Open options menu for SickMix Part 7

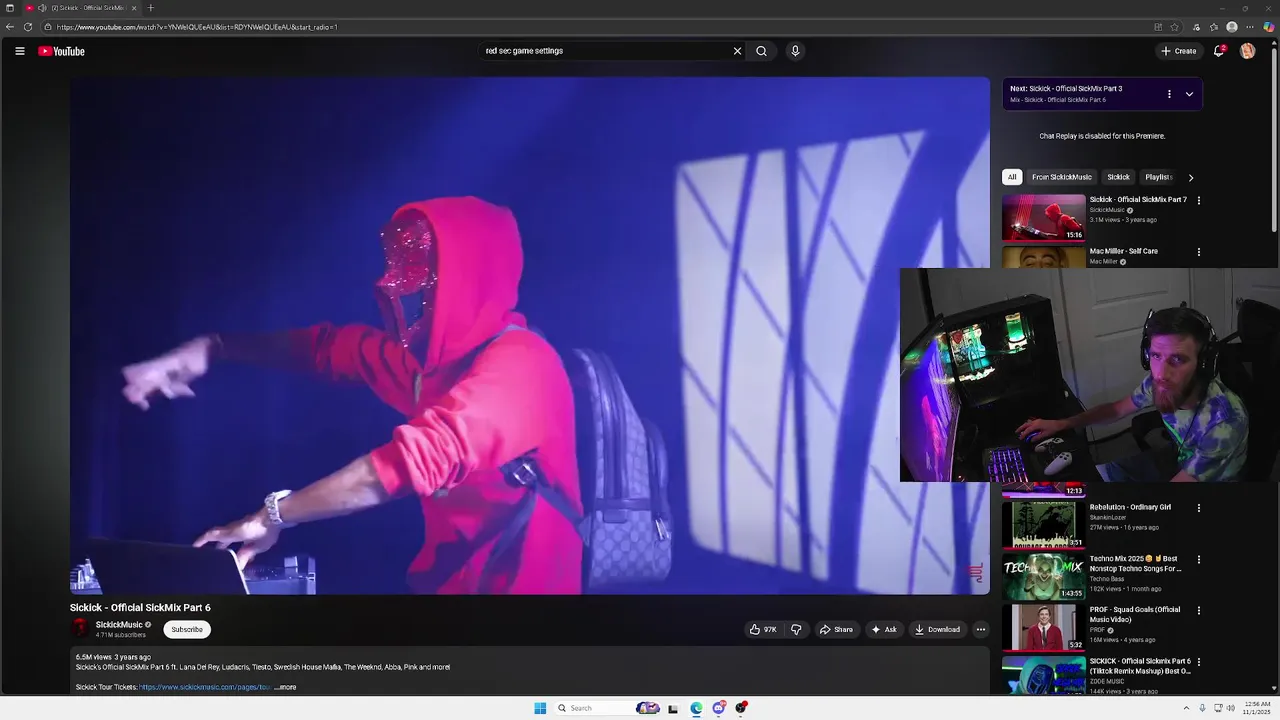[1199, 200]
